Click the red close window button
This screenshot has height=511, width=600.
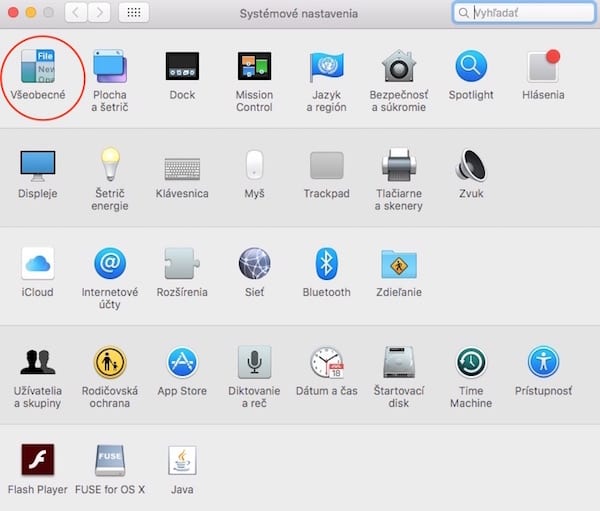13,13
